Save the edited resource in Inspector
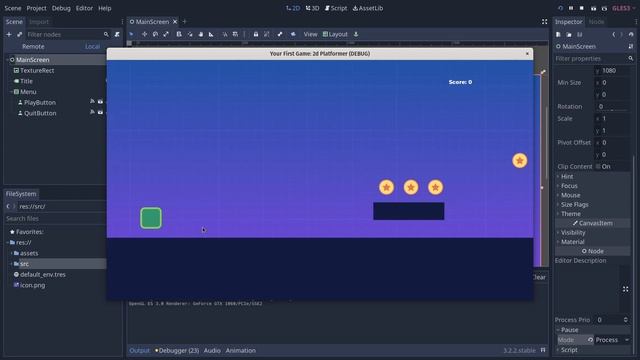The height and width of the screenshot is (360, 640). click(580, 34)
